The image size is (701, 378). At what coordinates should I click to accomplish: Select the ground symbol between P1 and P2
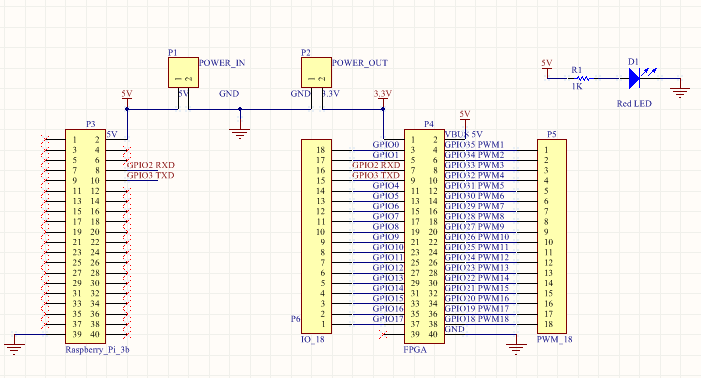pyautogui.click(x=240, y=133)
